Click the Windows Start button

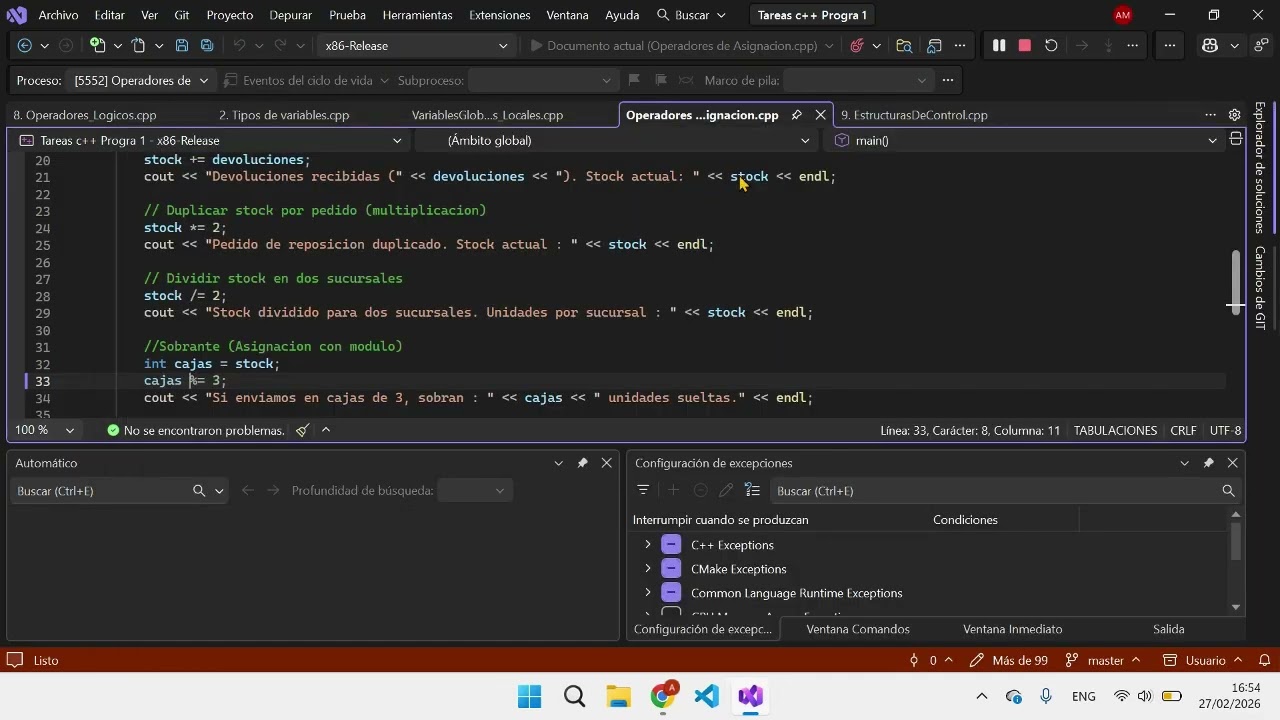530,696
